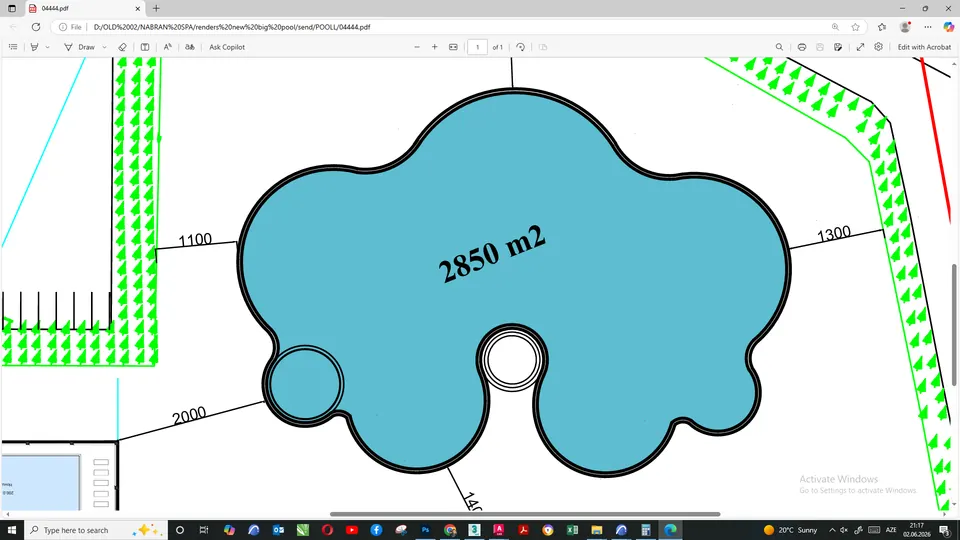
Task: Click the 2000 dimension label
Action: pyautogui.click(x=189, y=416)
